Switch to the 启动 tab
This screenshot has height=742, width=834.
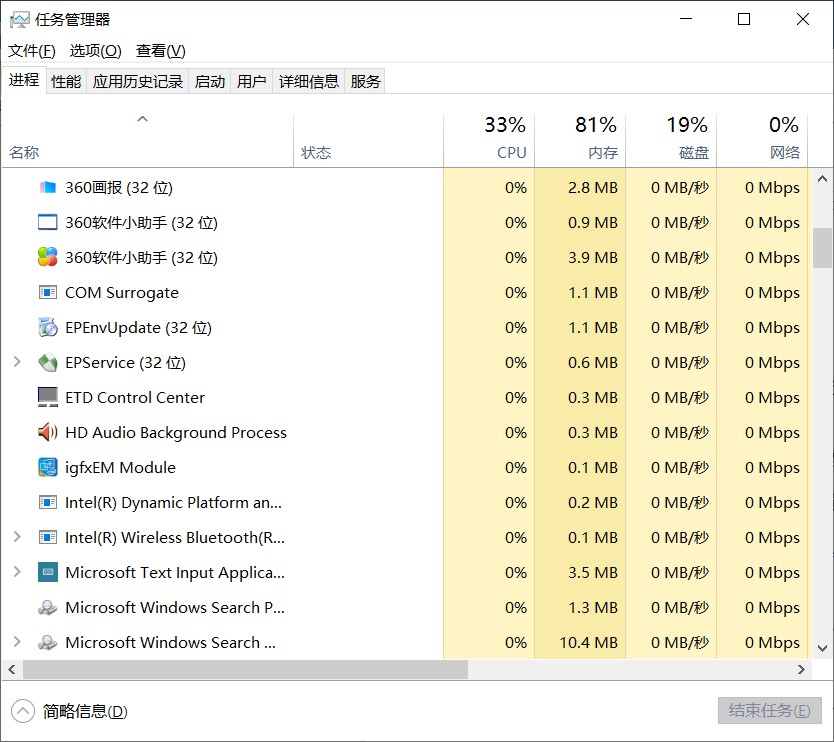[210, 81]
